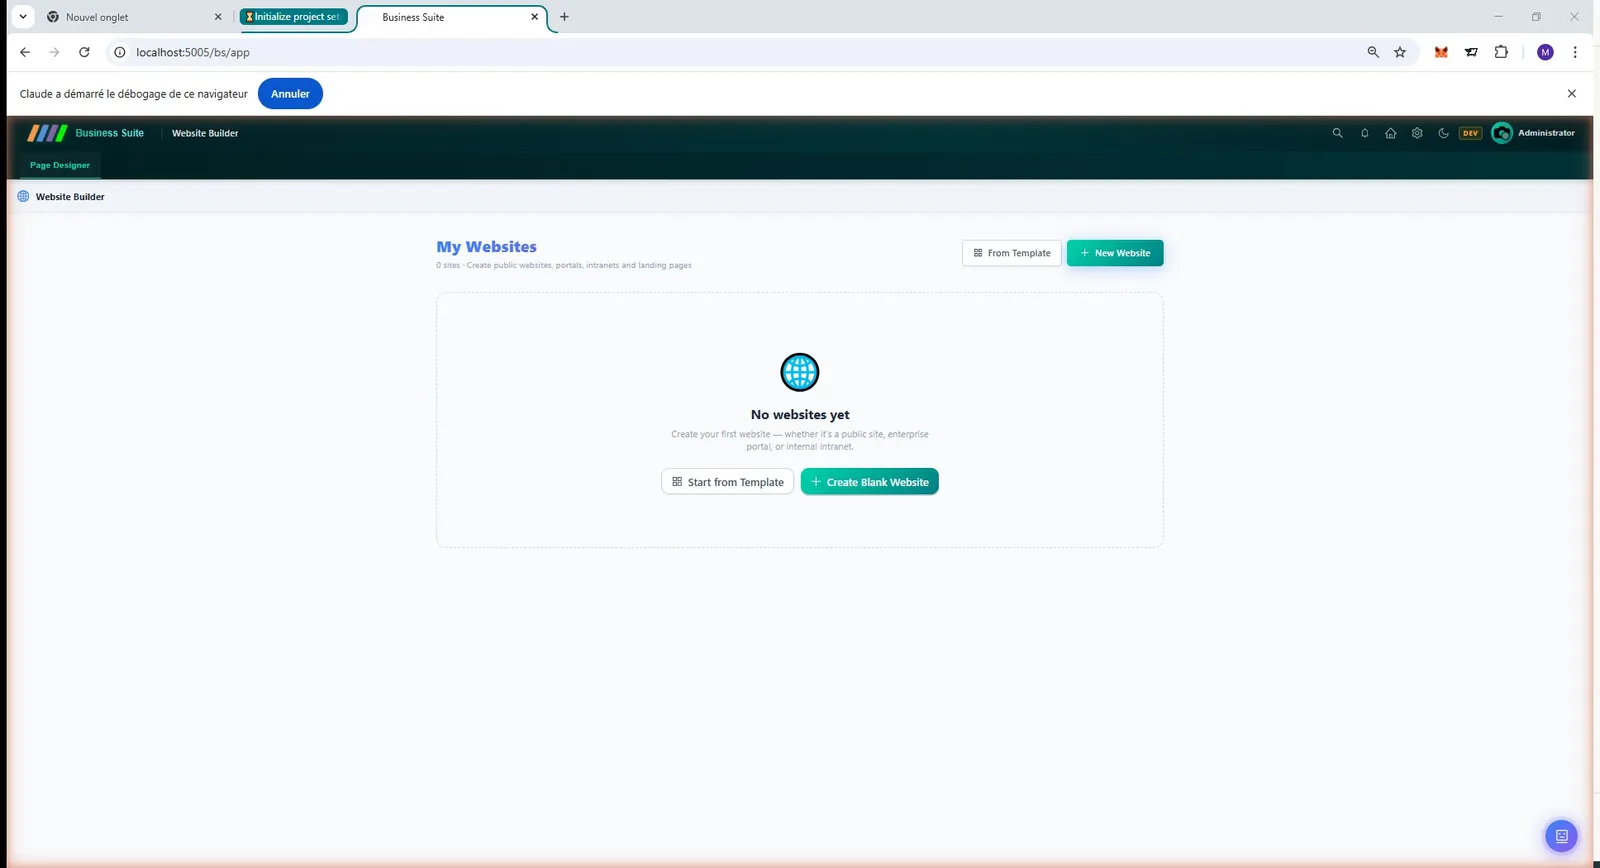
Task: Open Chrome three-dot menu
Action: (x=1575, y=52)
